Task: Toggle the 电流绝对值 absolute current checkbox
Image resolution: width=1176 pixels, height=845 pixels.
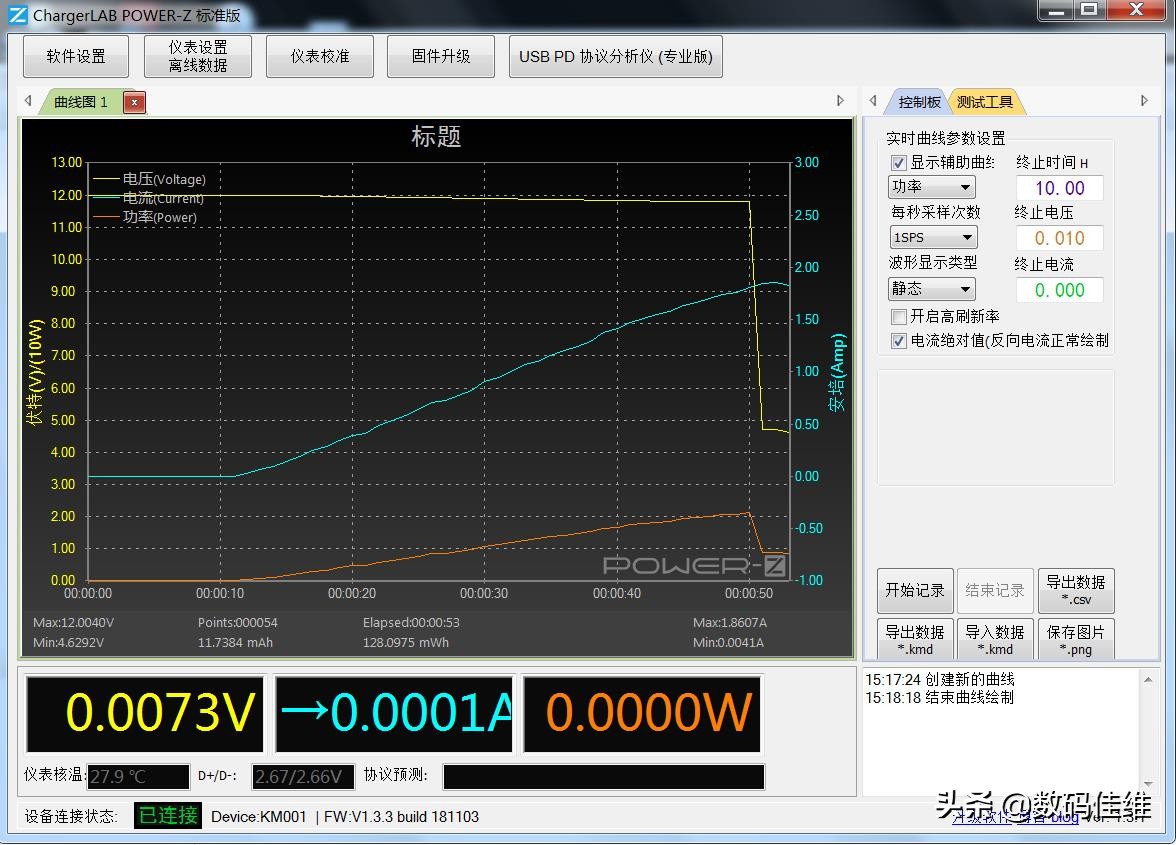Action: (x=897, y=340)
